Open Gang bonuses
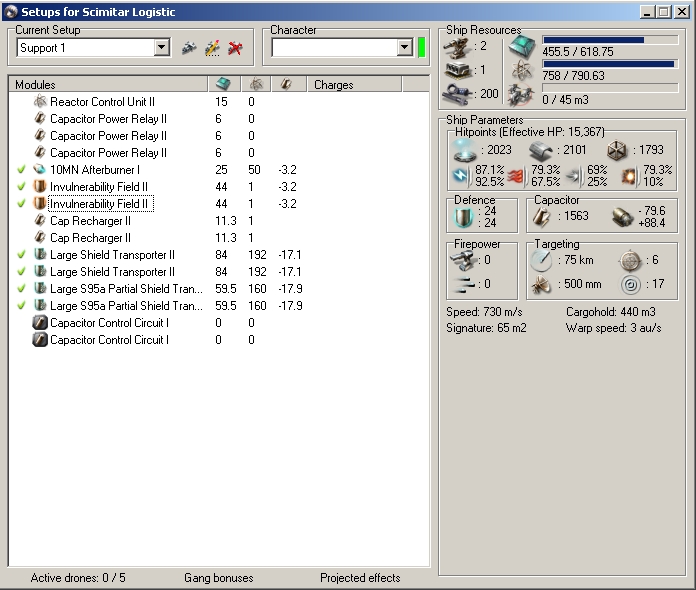This screenshot has height=590, width=696. click(x=218, y=578)
